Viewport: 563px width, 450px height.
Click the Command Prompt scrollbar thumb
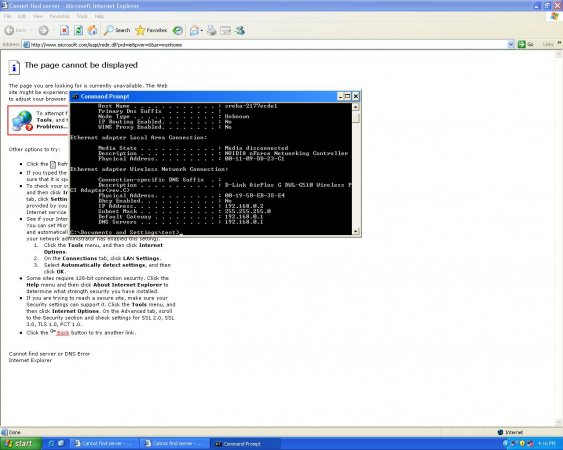tap(355, 117)
